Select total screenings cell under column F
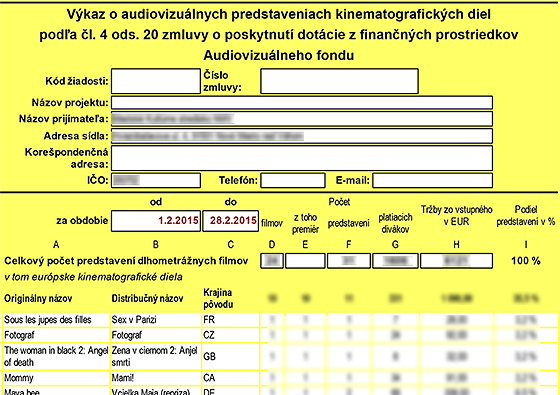Screen dimensions: 560x395 pyautogui.click(x=349, y=261)
